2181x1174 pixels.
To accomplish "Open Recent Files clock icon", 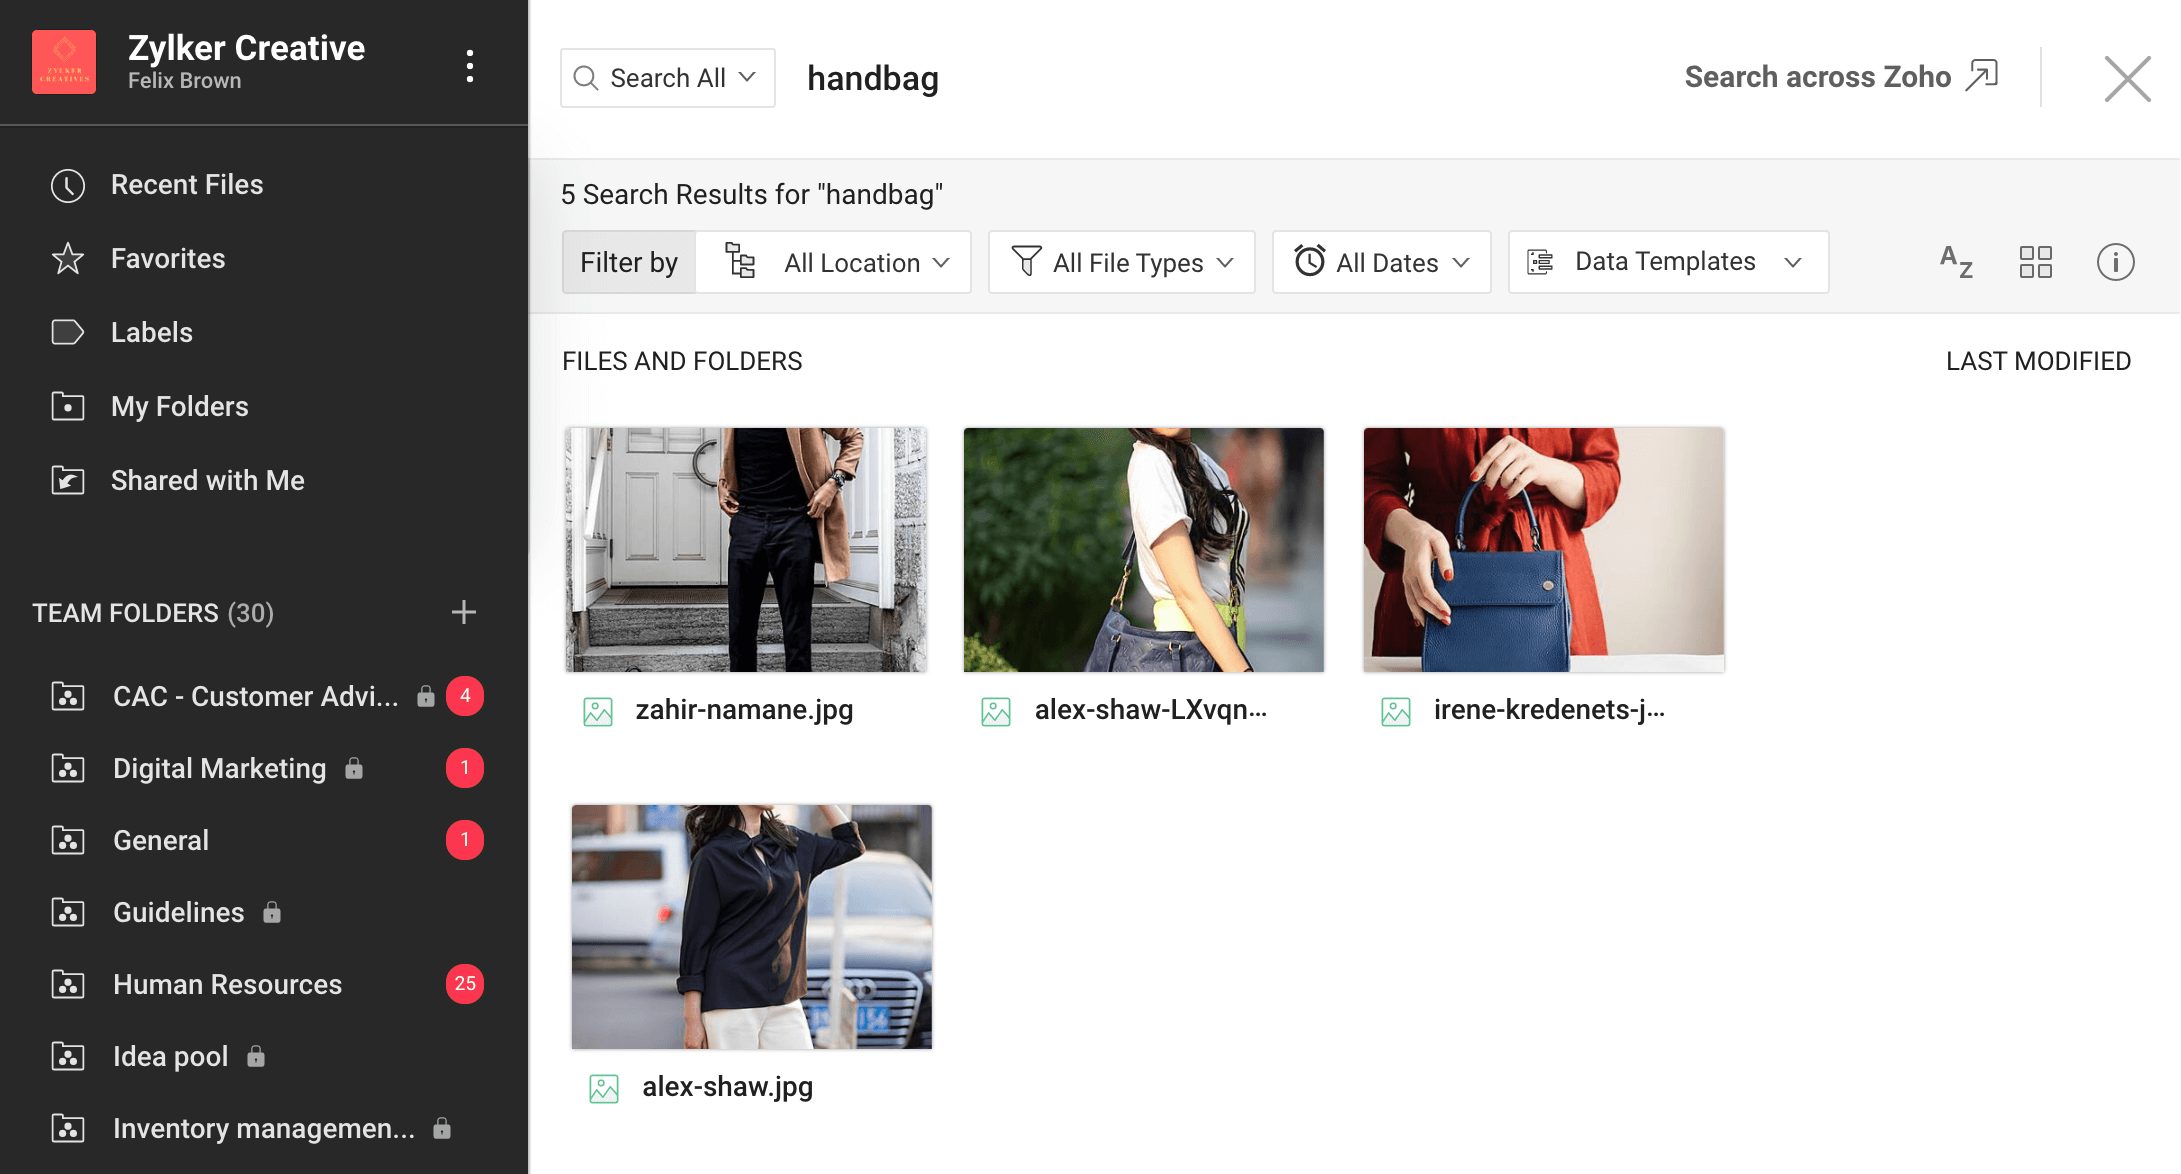I will tap(68, 185).
